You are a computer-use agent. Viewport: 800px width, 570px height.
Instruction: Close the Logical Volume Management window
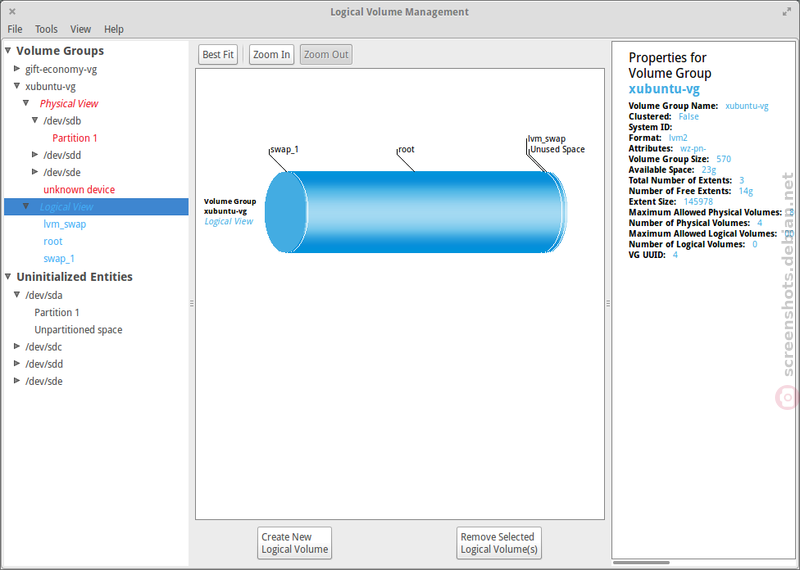(x=12, y=11)
